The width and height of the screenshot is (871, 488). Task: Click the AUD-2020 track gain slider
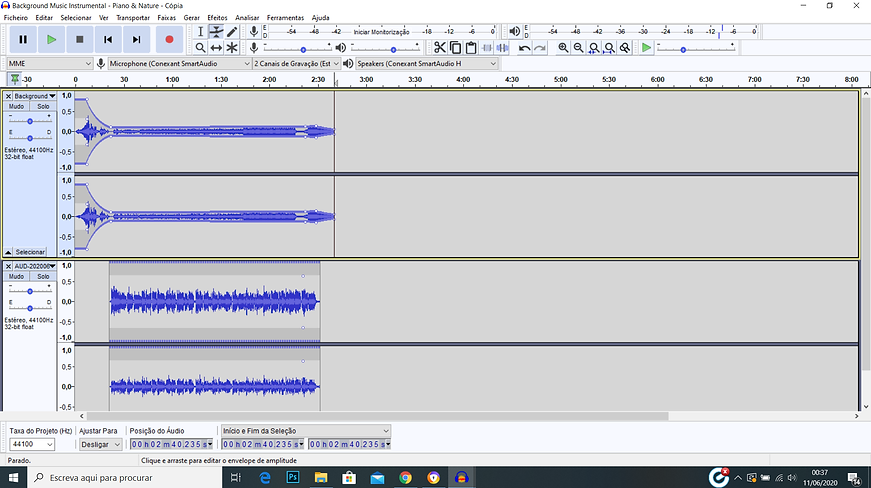click(30, 290)
